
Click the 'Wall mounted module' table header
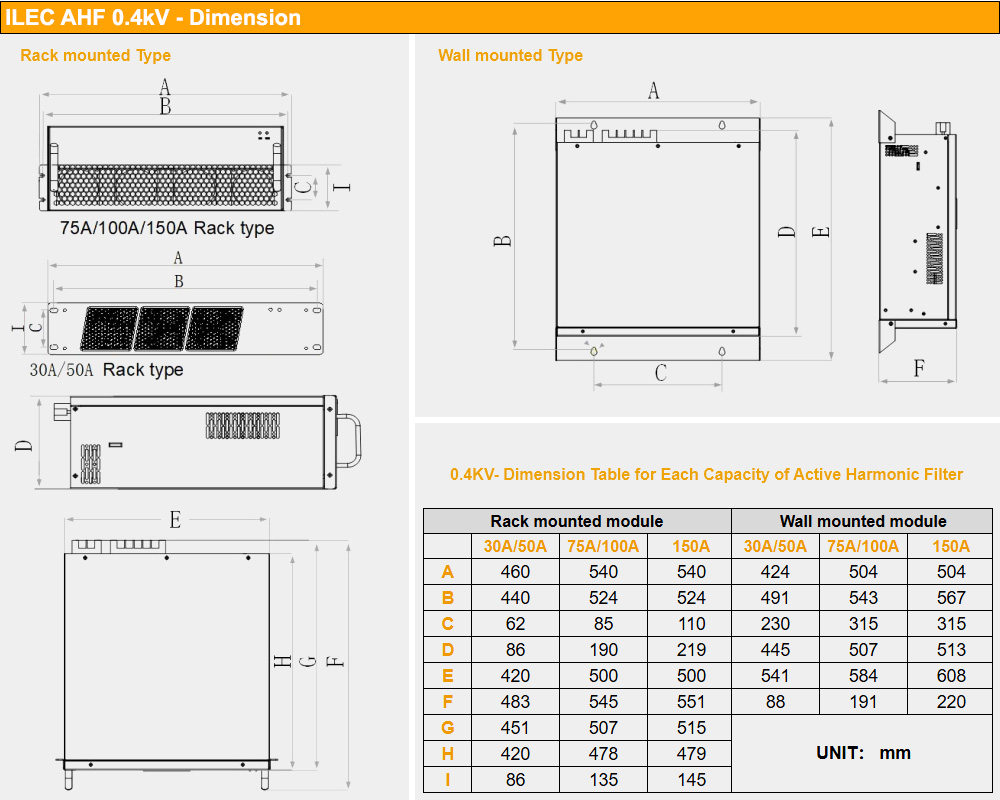tap(862, 521)
